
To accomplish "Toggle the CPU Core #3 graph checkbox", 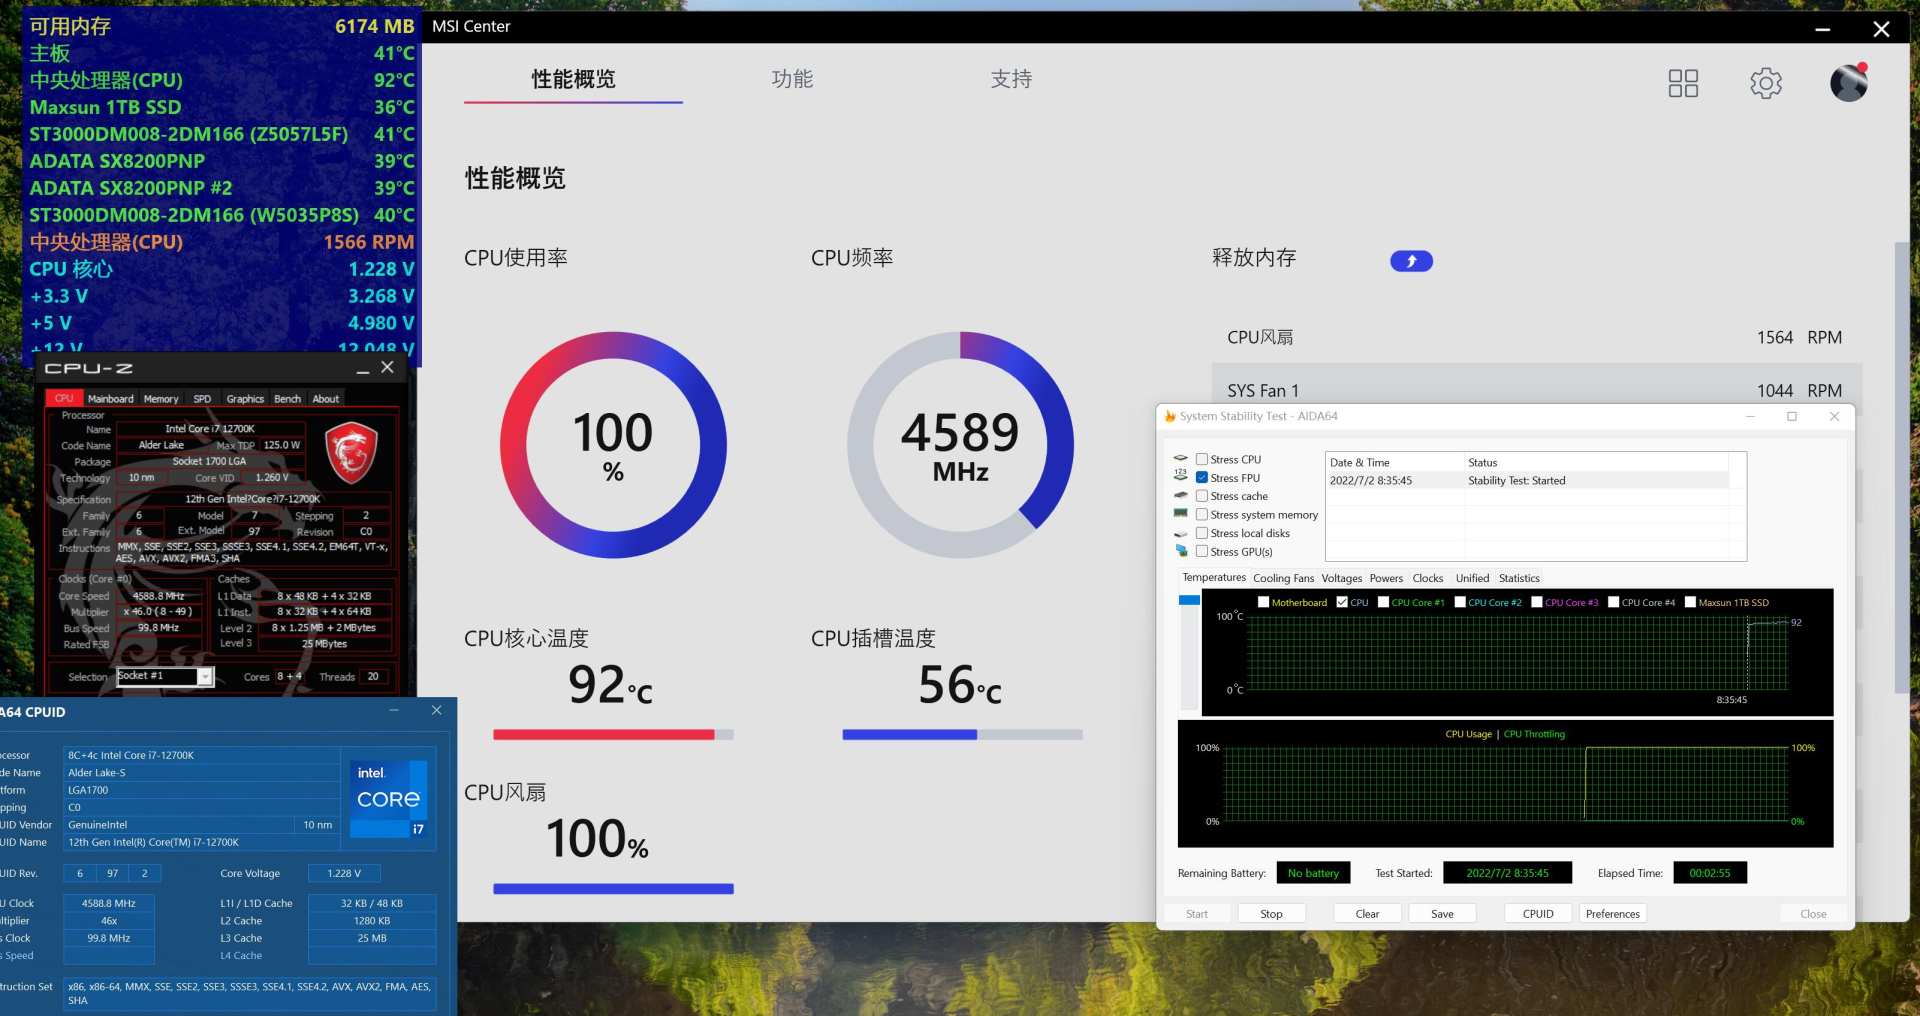I will [1537, 602].
